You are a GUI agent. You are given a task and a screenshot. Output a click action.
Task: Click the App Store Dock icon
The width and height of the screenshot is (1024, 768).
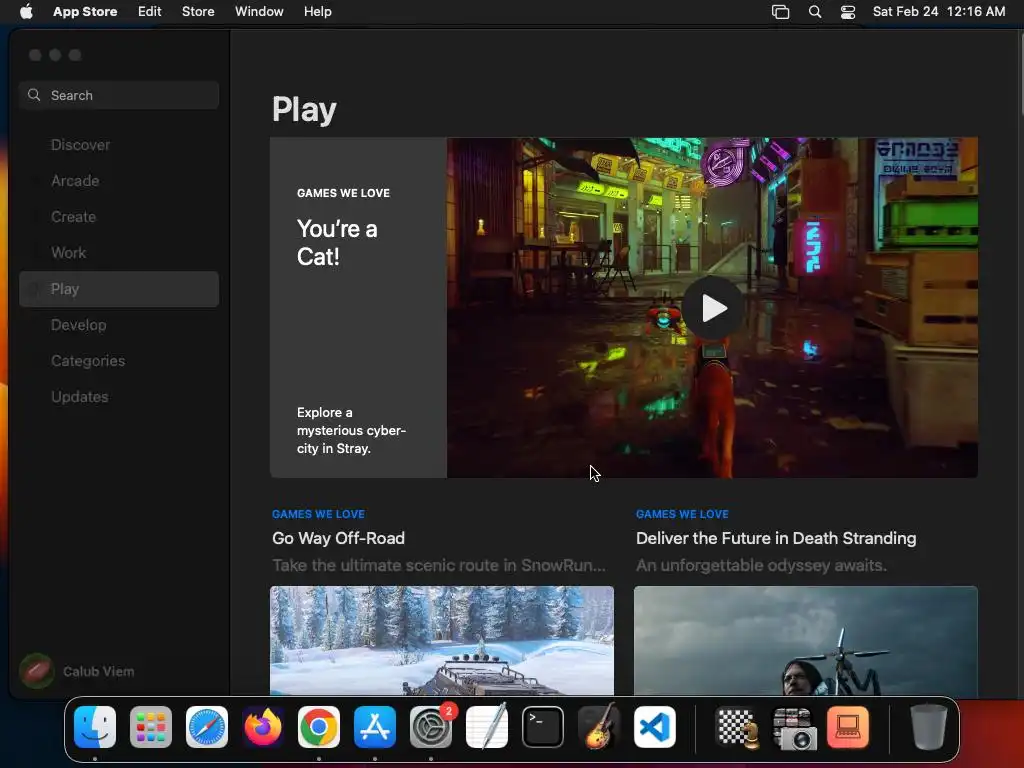[375, 727]
